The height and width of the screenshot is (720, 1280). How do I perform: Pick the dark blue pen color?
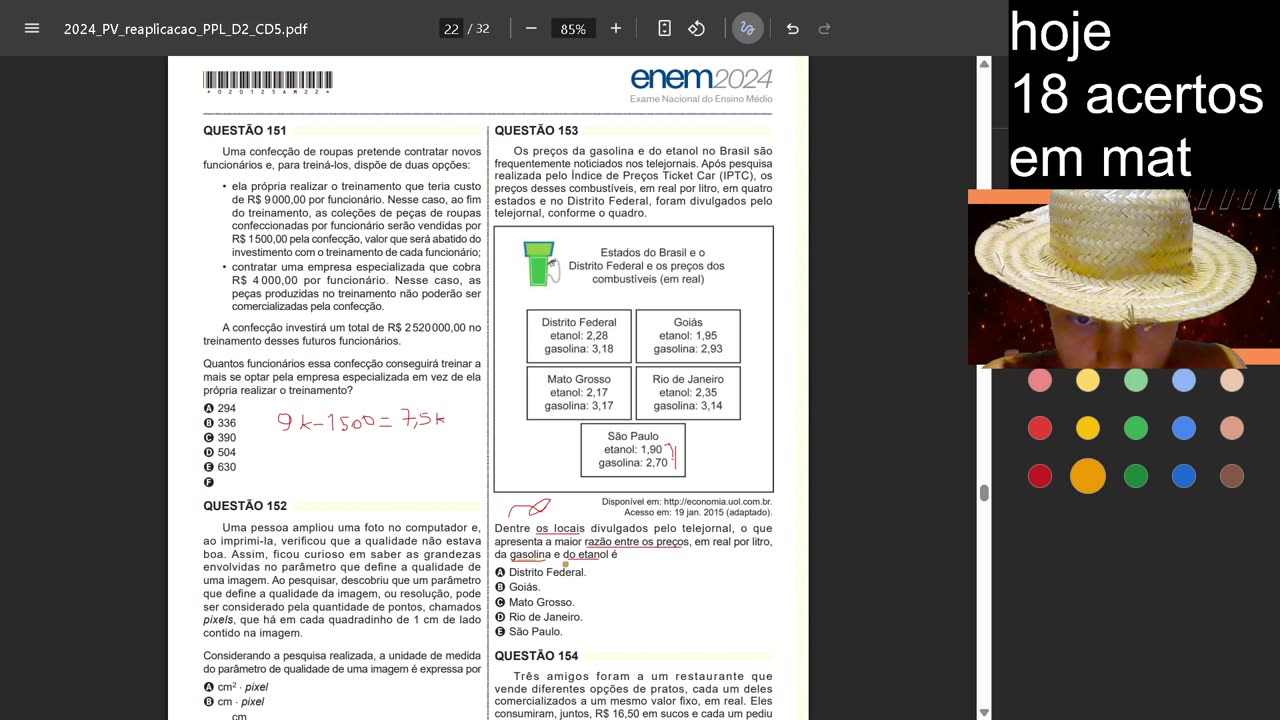(x=1184, y=476)
